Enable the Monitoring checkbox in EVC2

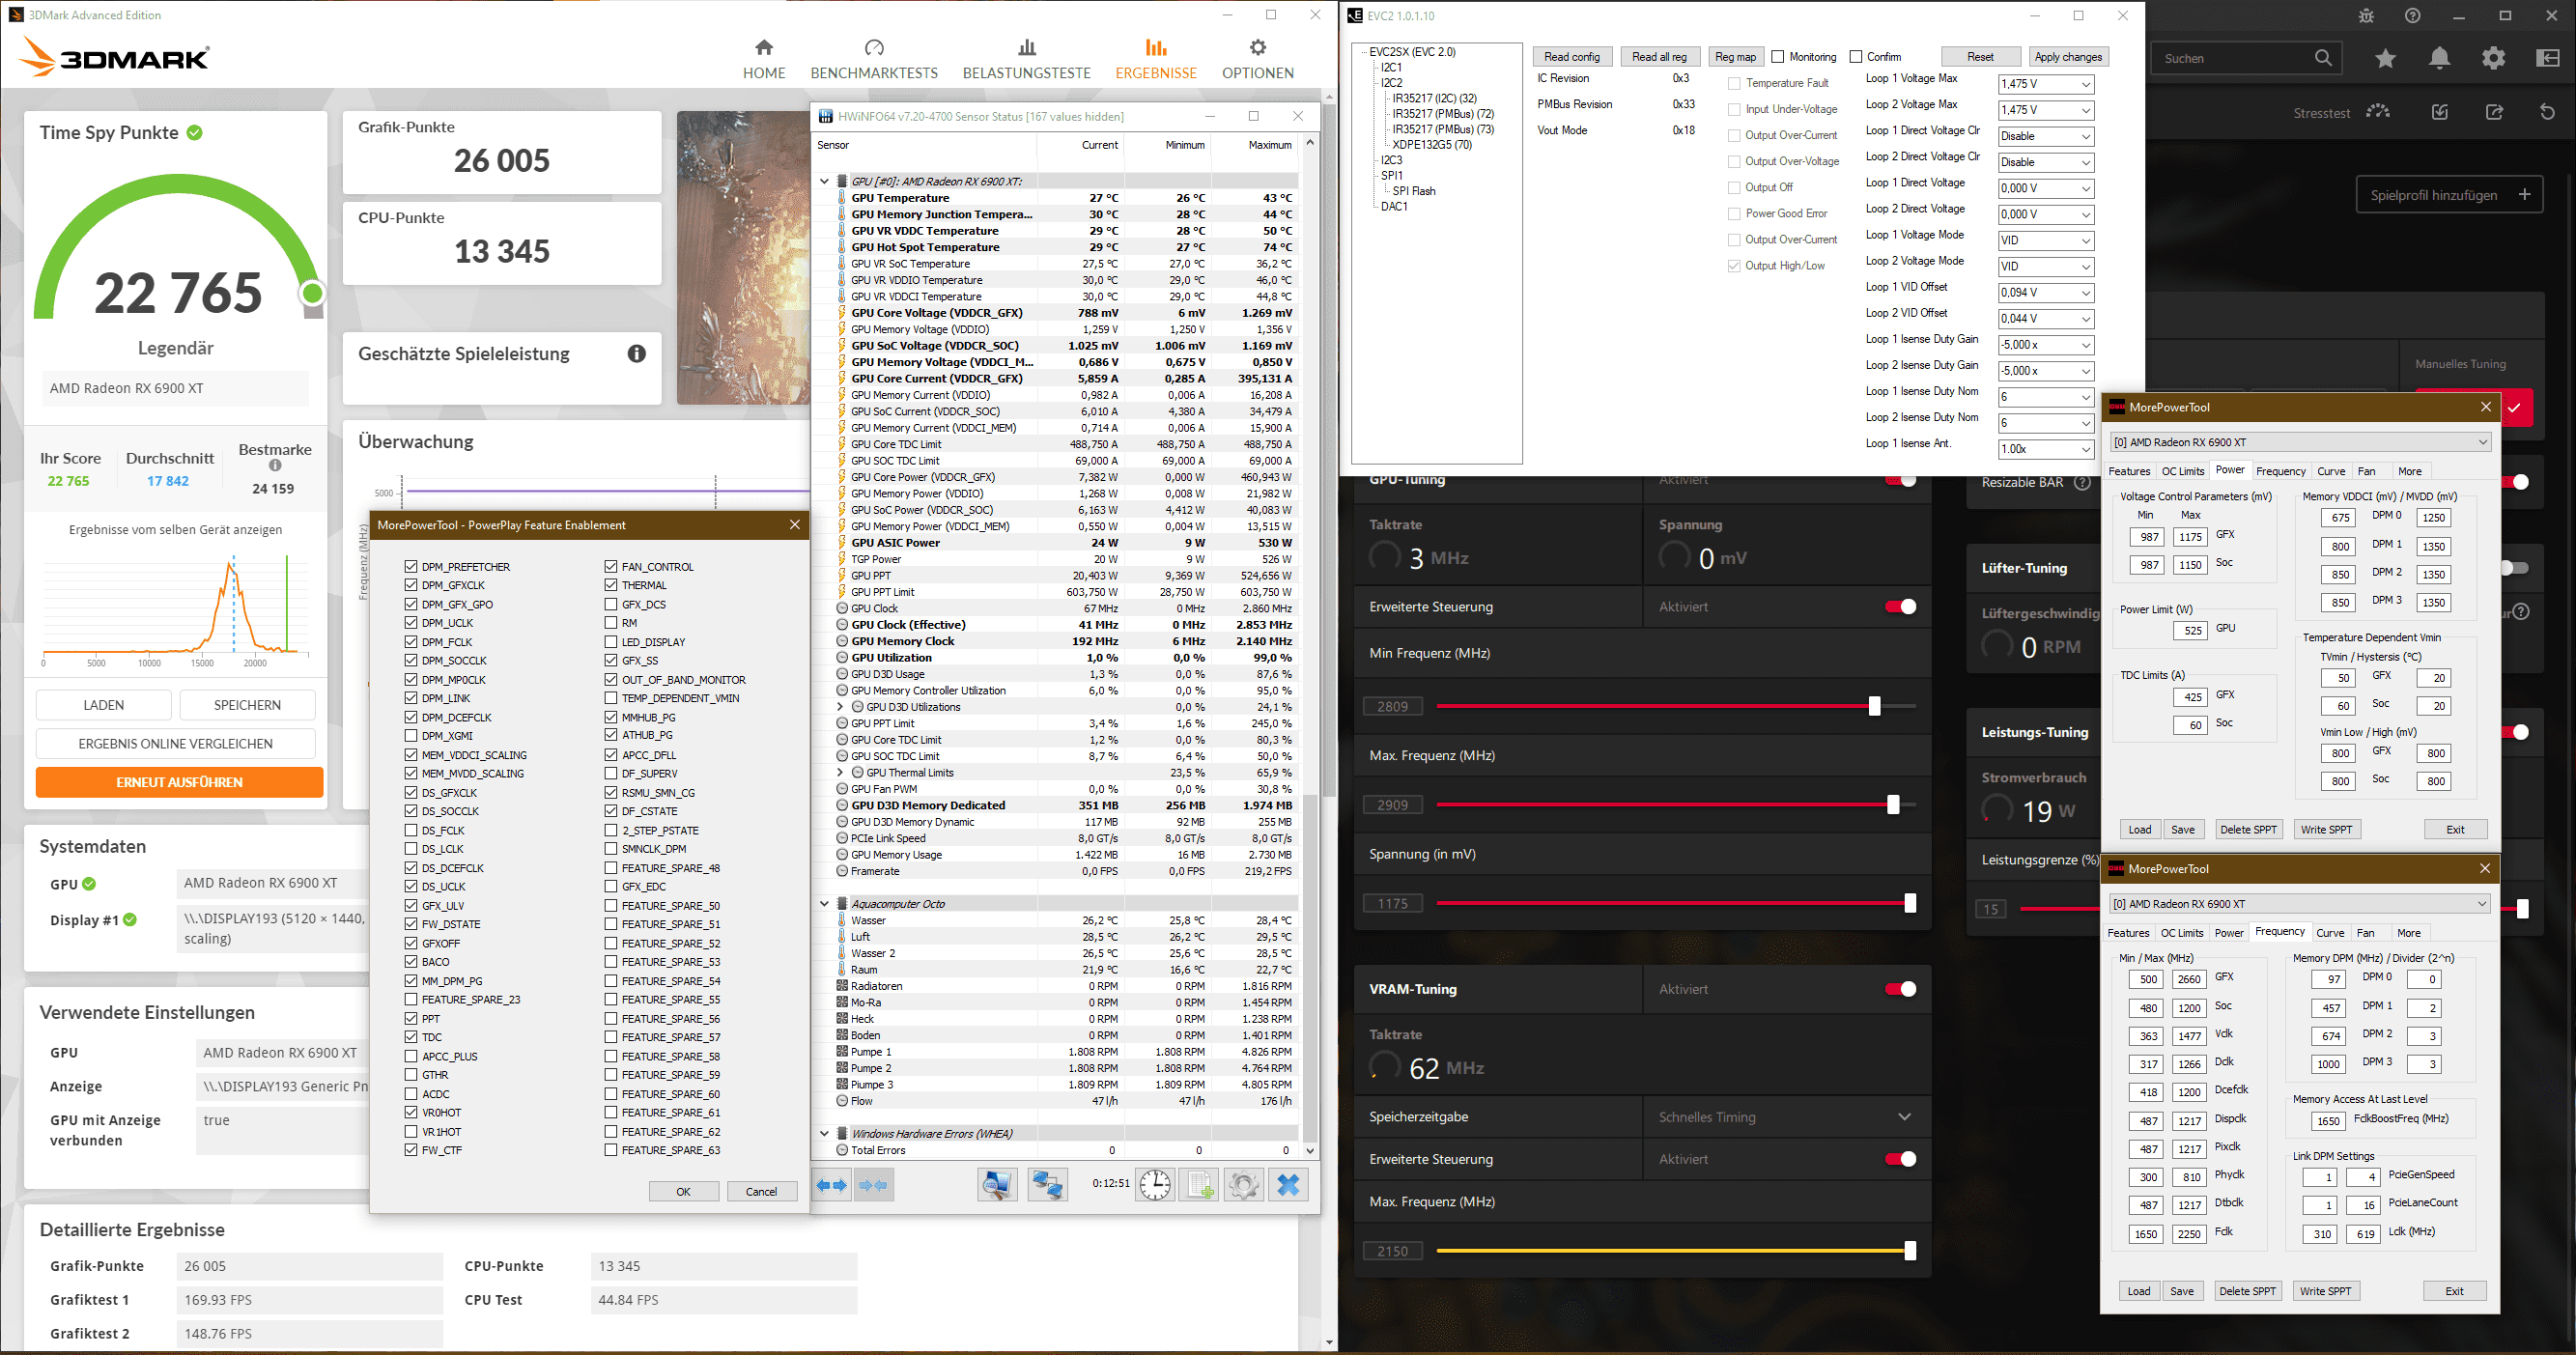pos(1778,57)
